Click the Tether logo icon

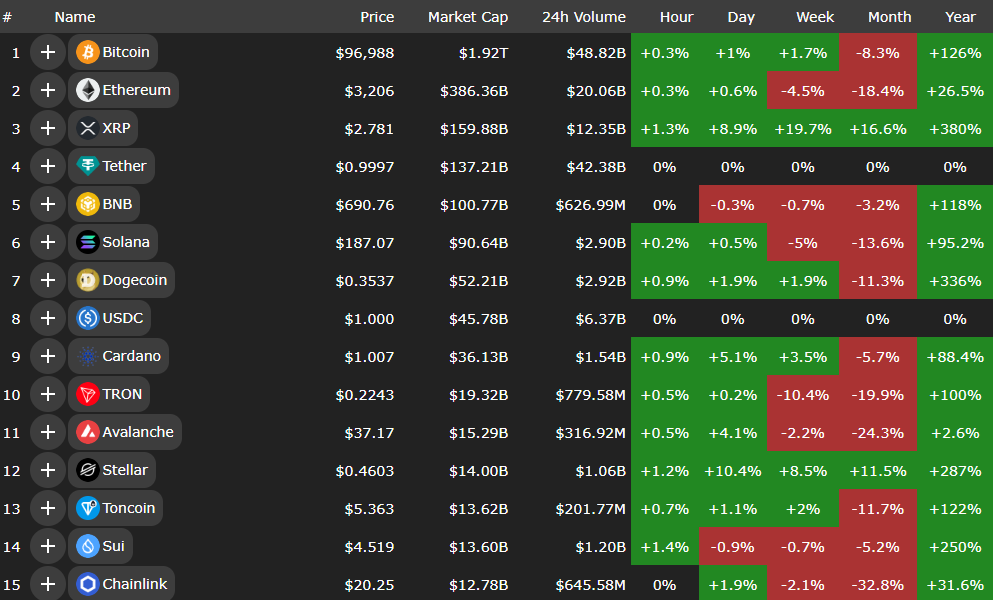pos(87,166)
